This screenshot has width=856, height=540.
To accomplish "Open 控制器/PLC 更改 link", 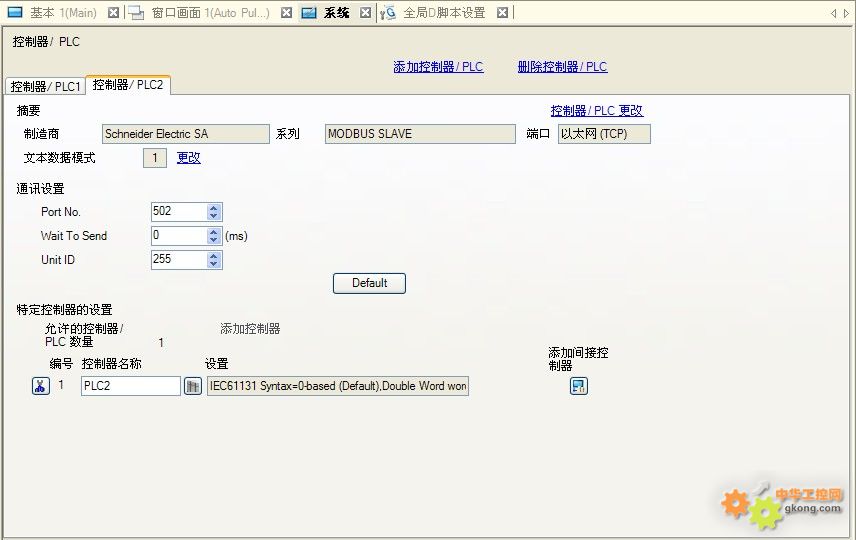I will tap(597, 111).
